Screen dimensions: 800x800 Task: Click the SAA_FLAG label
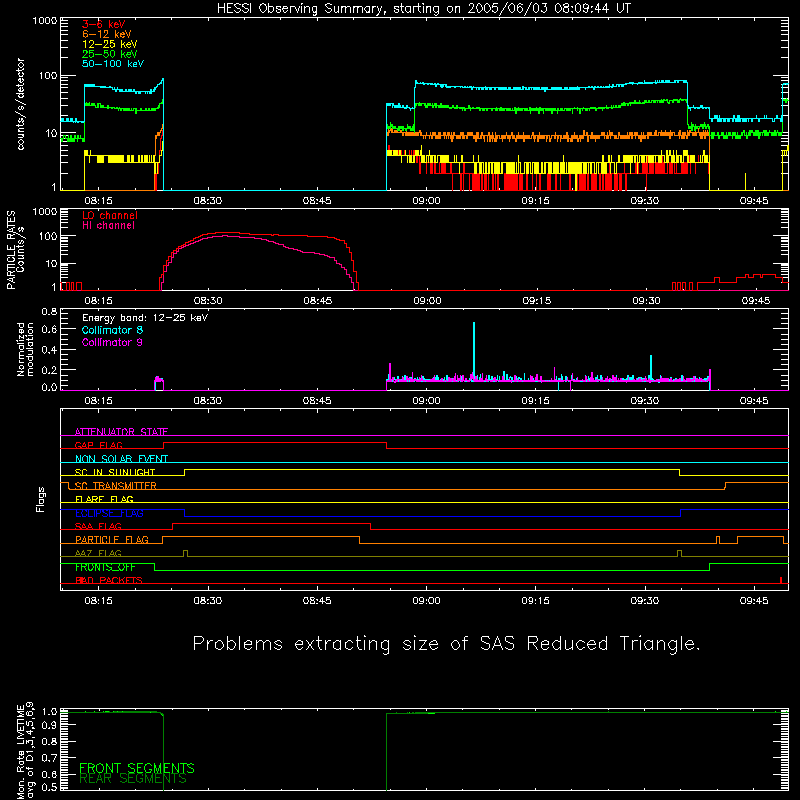[98, 526]
